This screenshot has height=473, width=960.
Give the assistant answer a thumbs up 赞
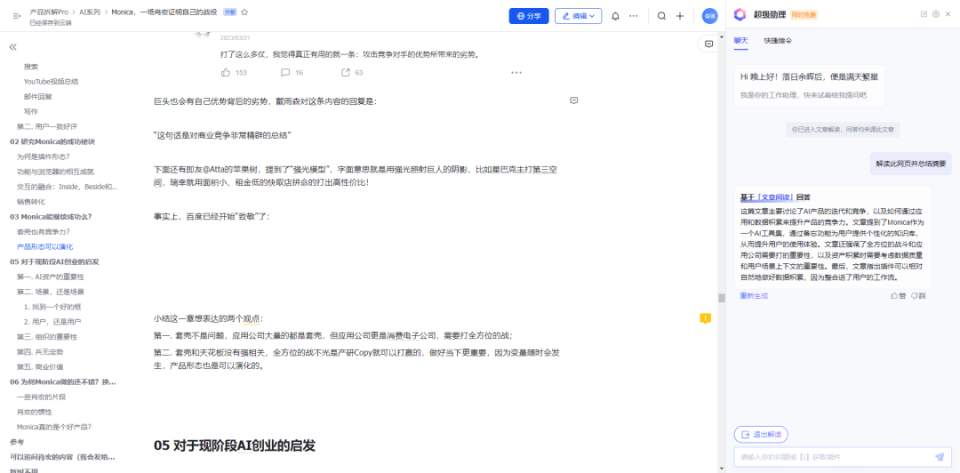tap(898, 296)
